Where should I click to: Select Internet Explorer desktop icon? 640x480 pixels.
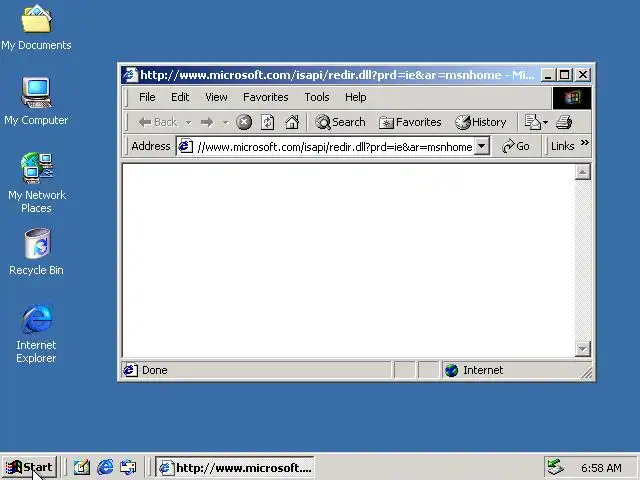pos(36,334)
